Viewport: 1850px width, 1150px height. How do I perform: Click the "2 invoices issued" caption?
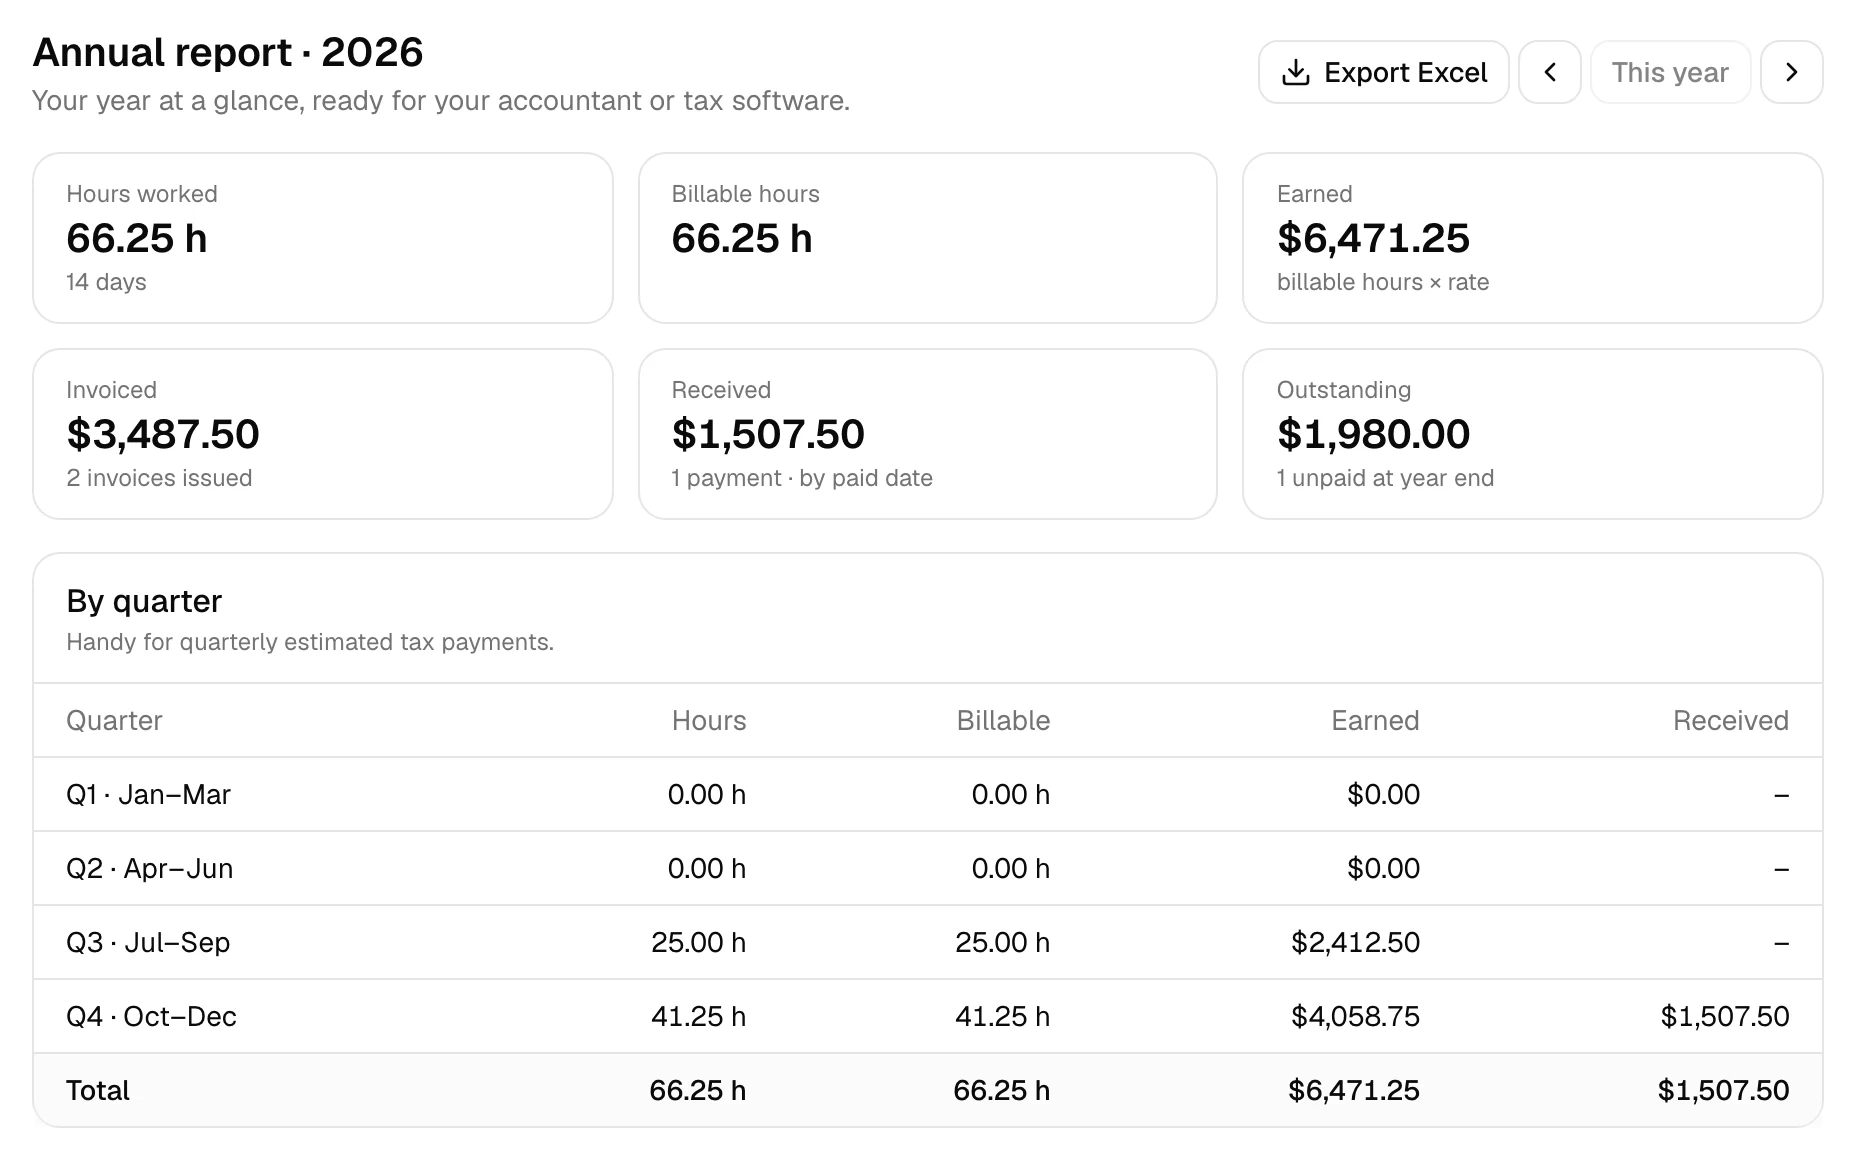(159, 478)
